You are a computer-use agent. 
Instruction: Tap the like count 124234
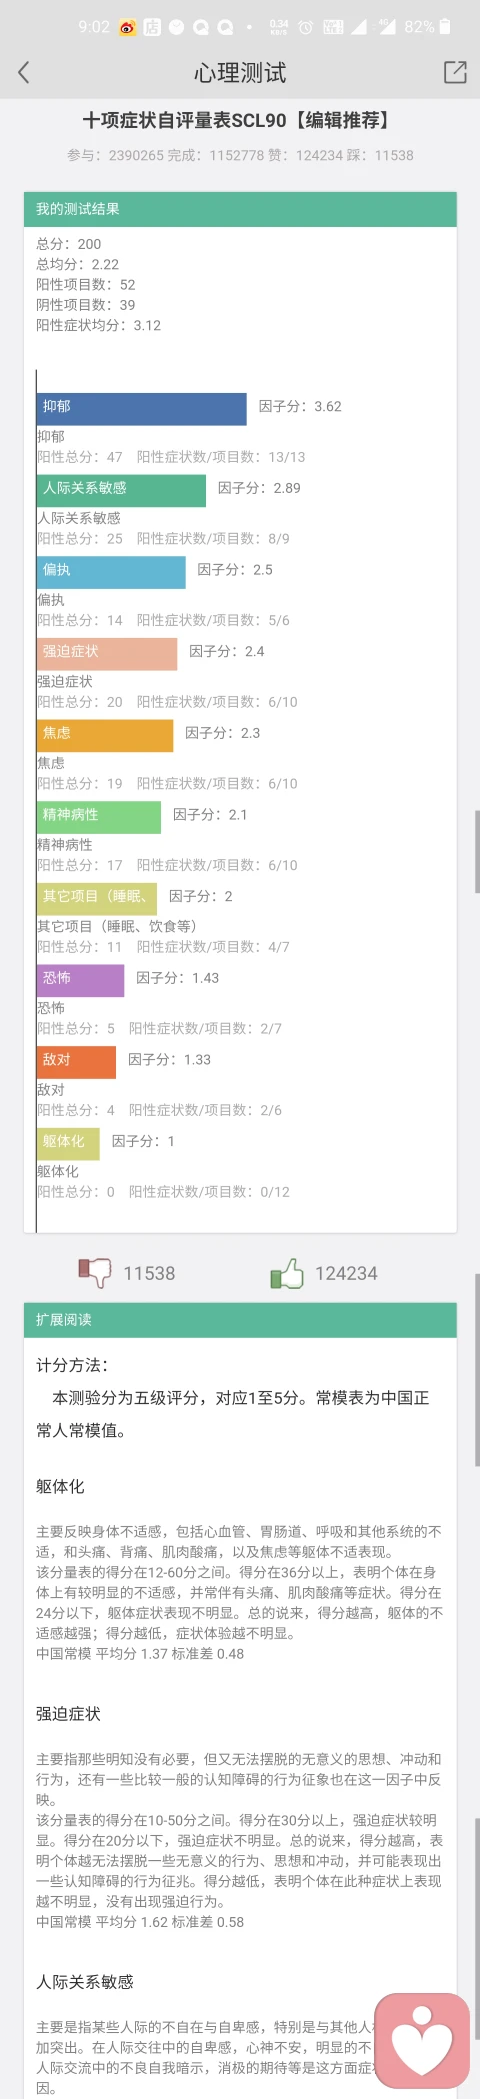[346, 1273]
